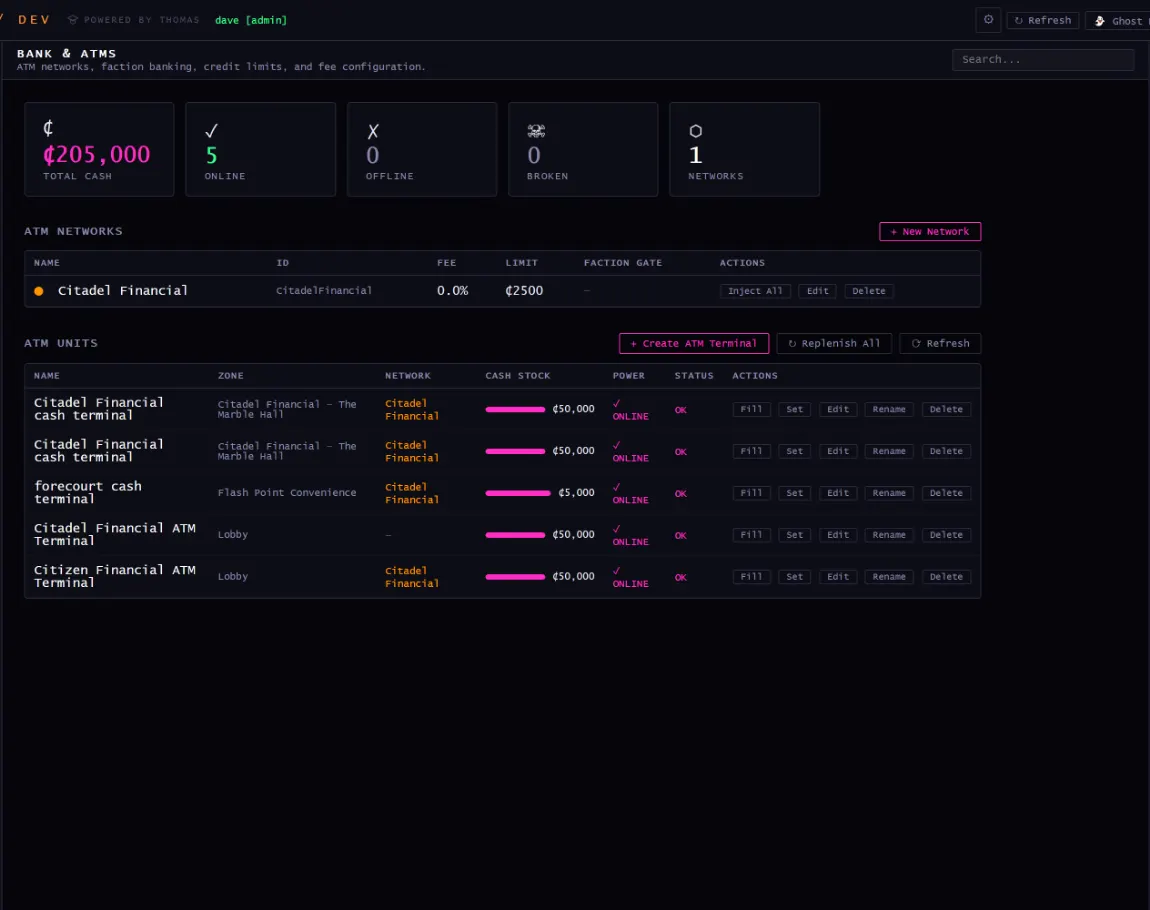Click the Cash Stock column header

click(518, 375)
